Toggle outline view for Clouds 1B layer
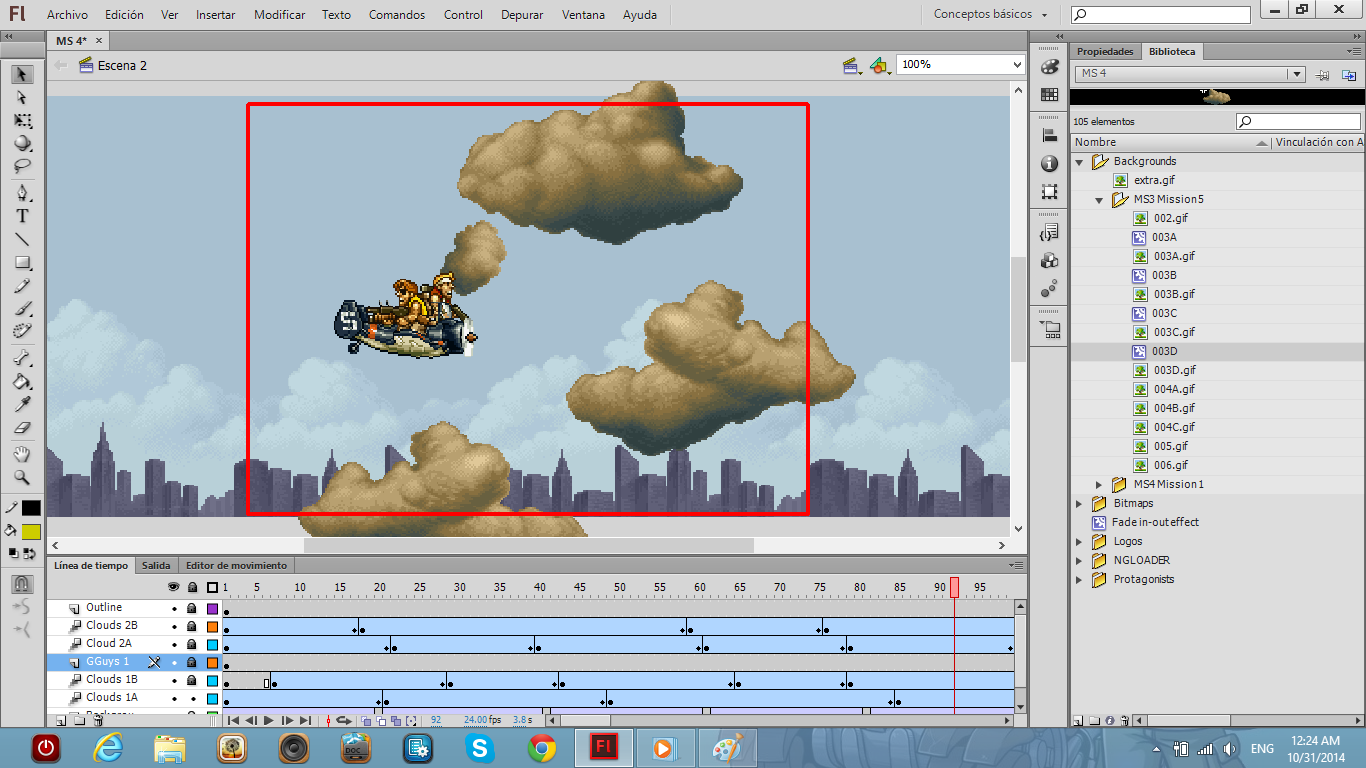 click(212, 680)
